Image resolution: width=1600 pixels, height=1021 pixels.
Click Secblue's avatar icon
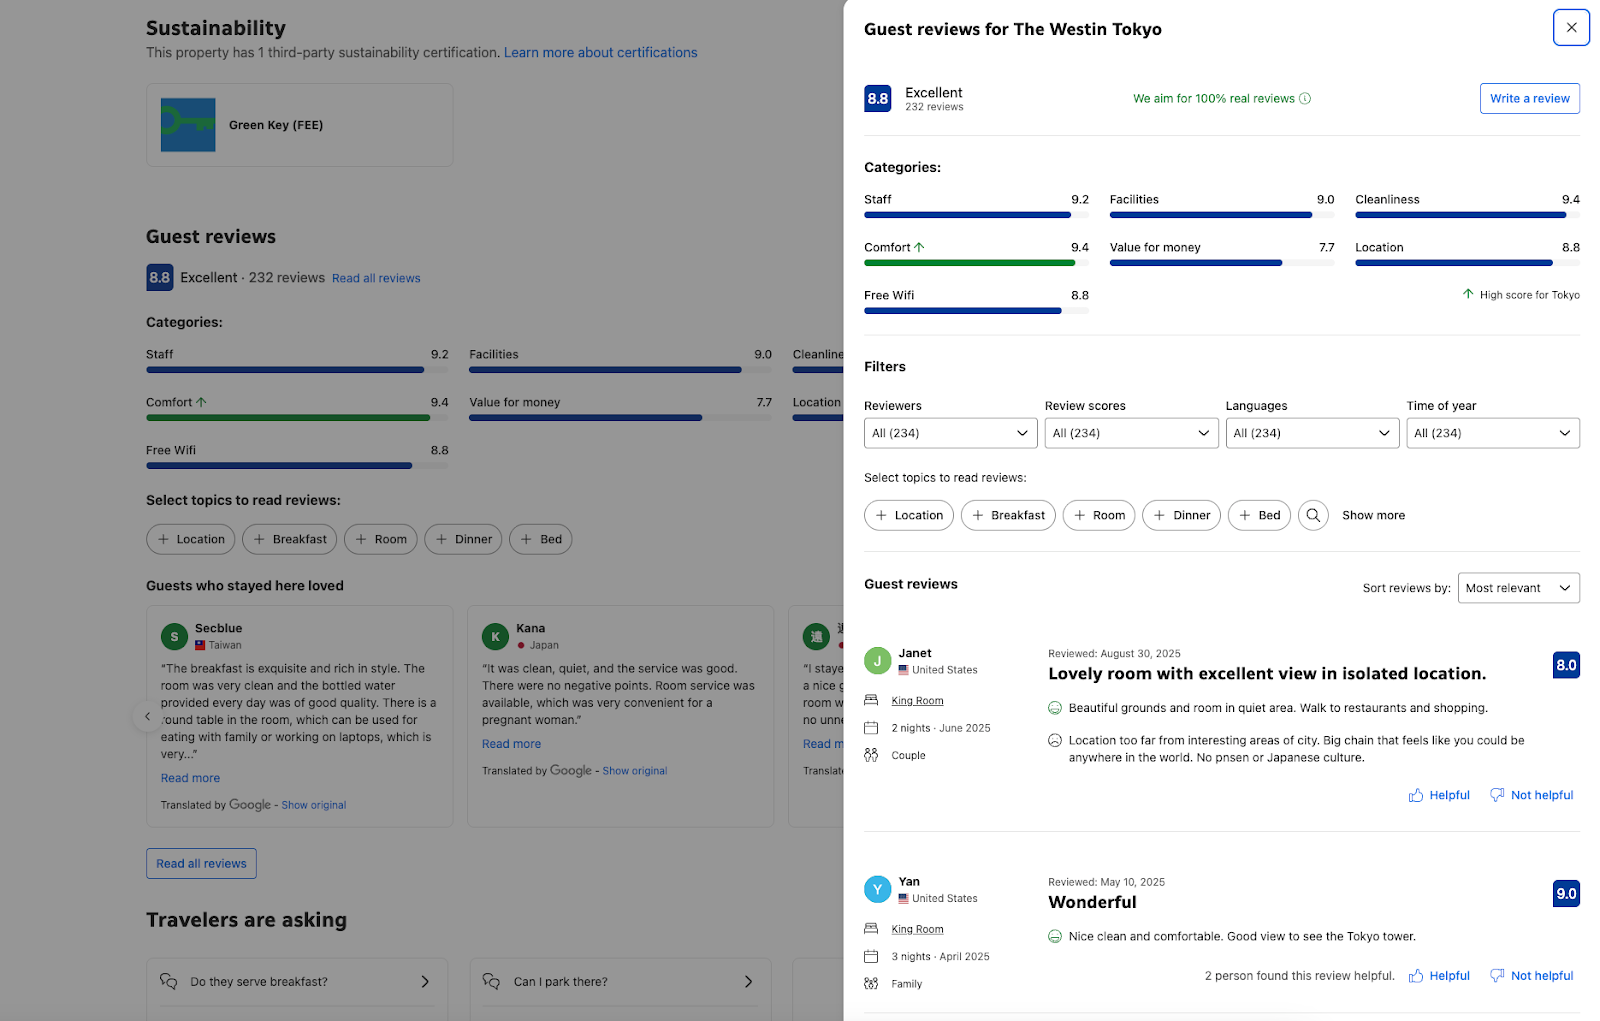(174, 636)
